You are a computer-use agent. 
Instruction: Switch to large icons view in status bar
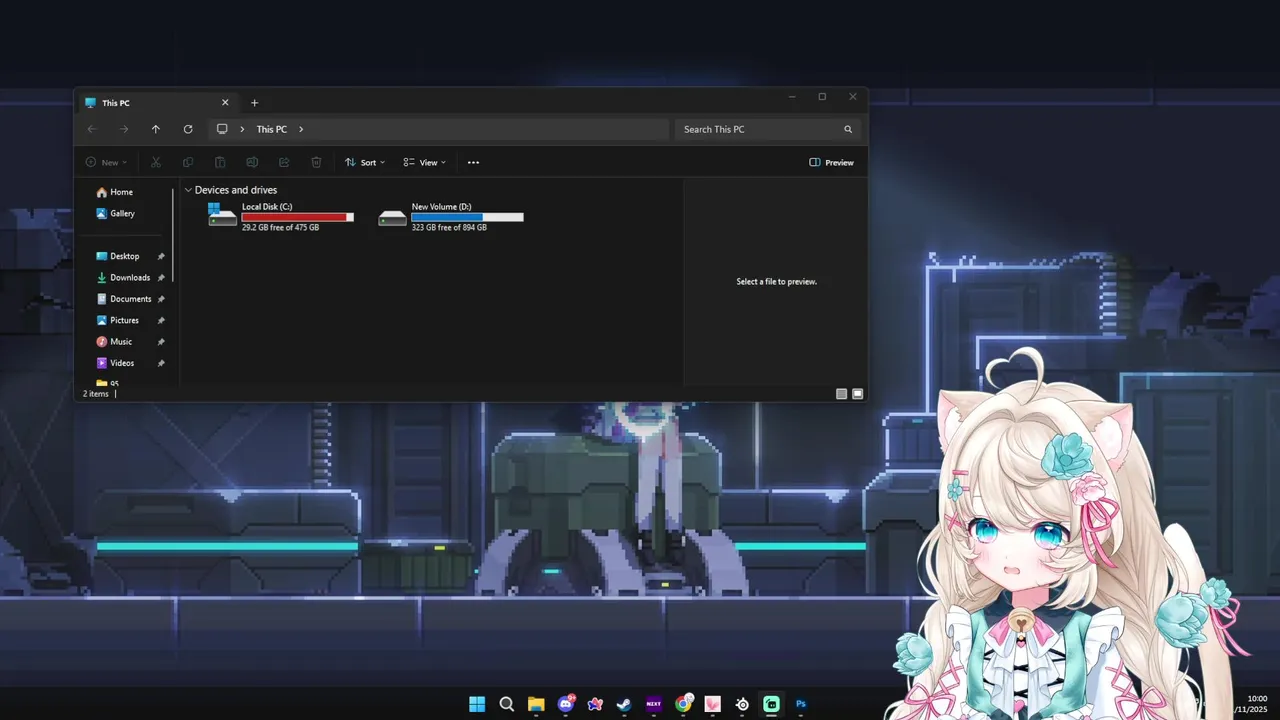click(857, 394)
